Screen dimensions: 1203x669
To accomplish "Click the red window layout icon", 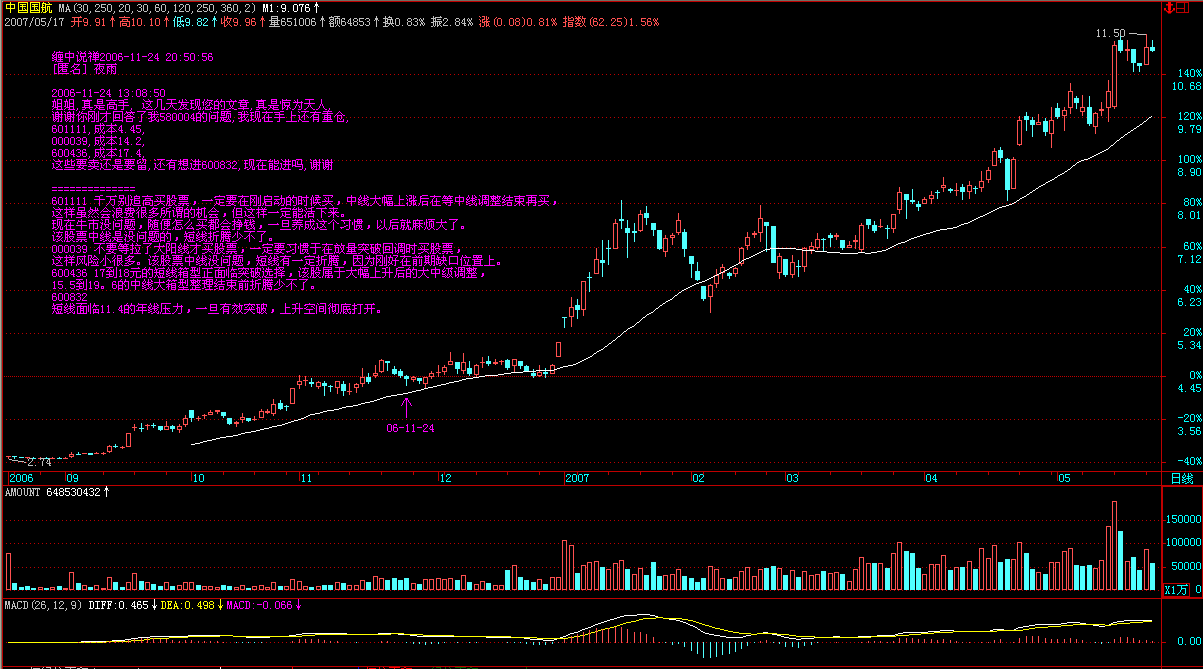I will pos(1184,7).
